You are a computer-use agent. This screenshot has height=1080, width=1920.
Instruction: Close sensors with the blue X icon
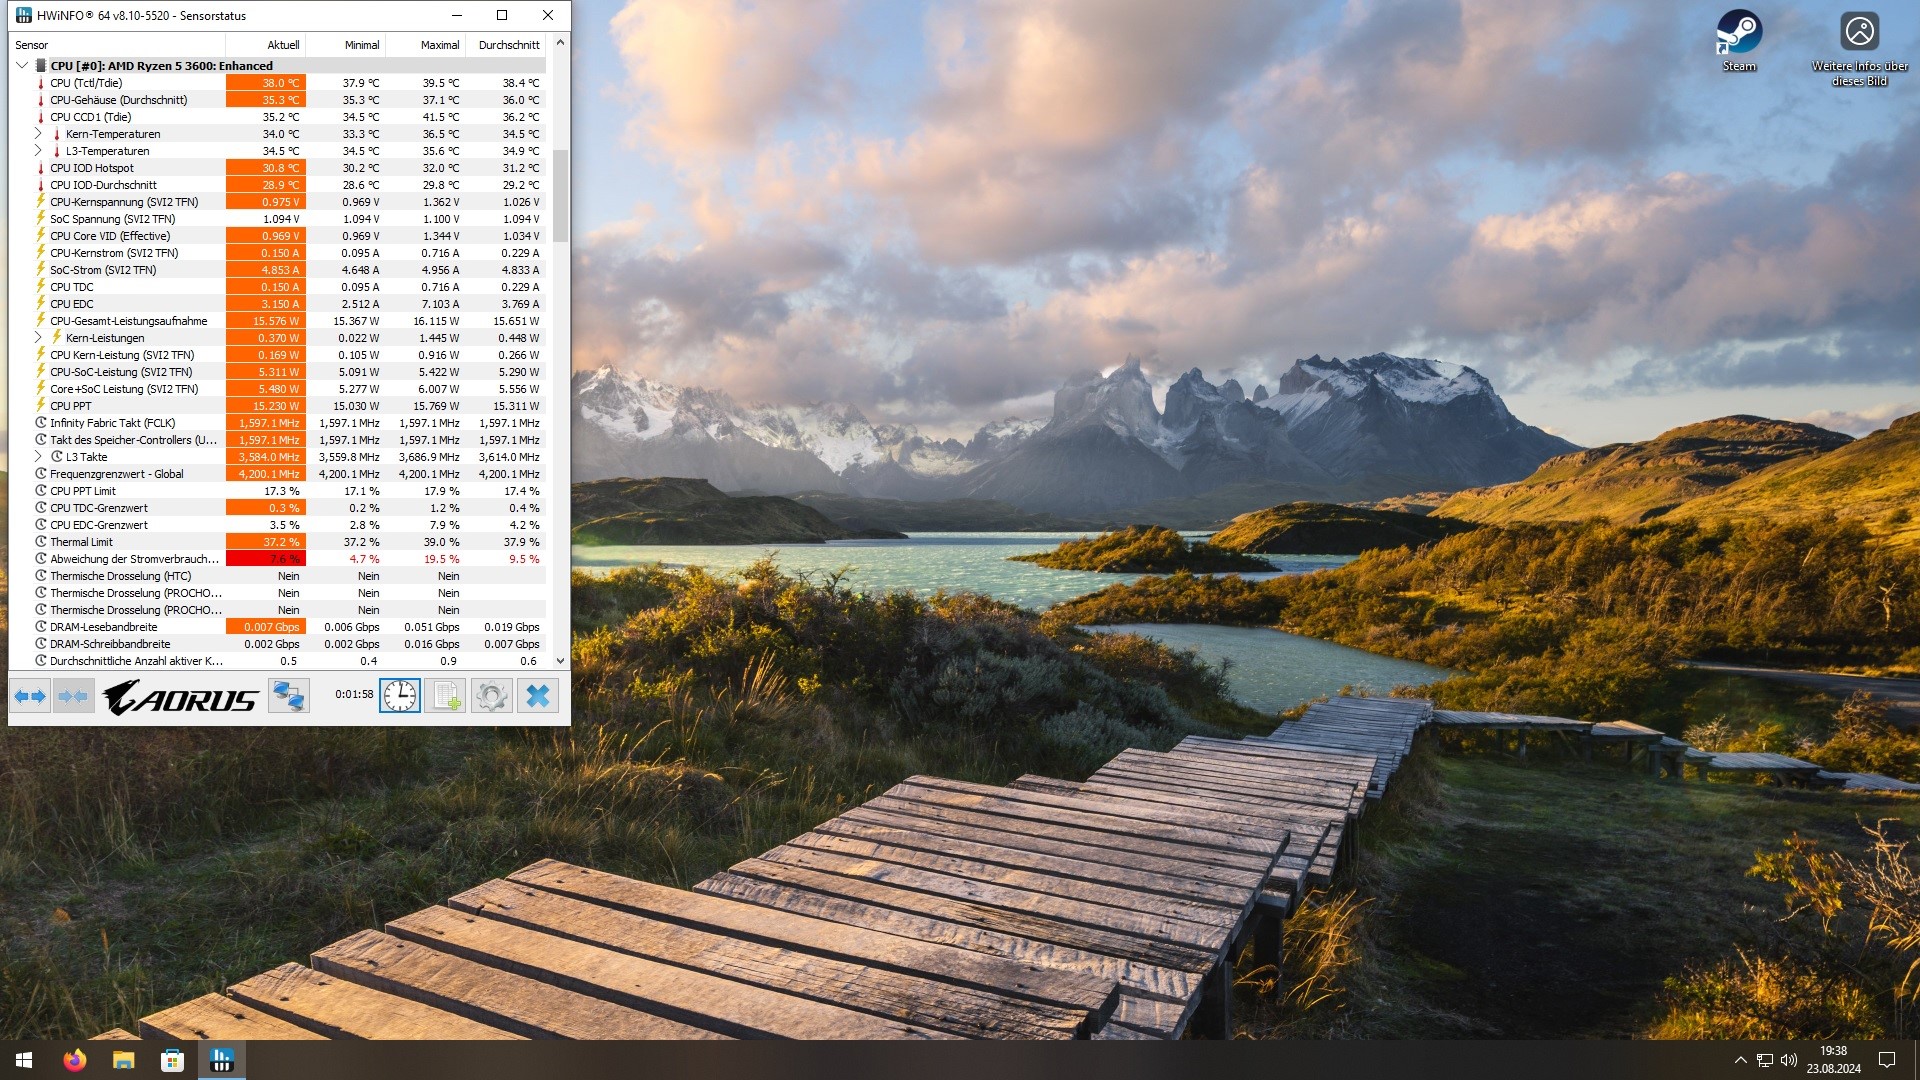click(537, 696)
